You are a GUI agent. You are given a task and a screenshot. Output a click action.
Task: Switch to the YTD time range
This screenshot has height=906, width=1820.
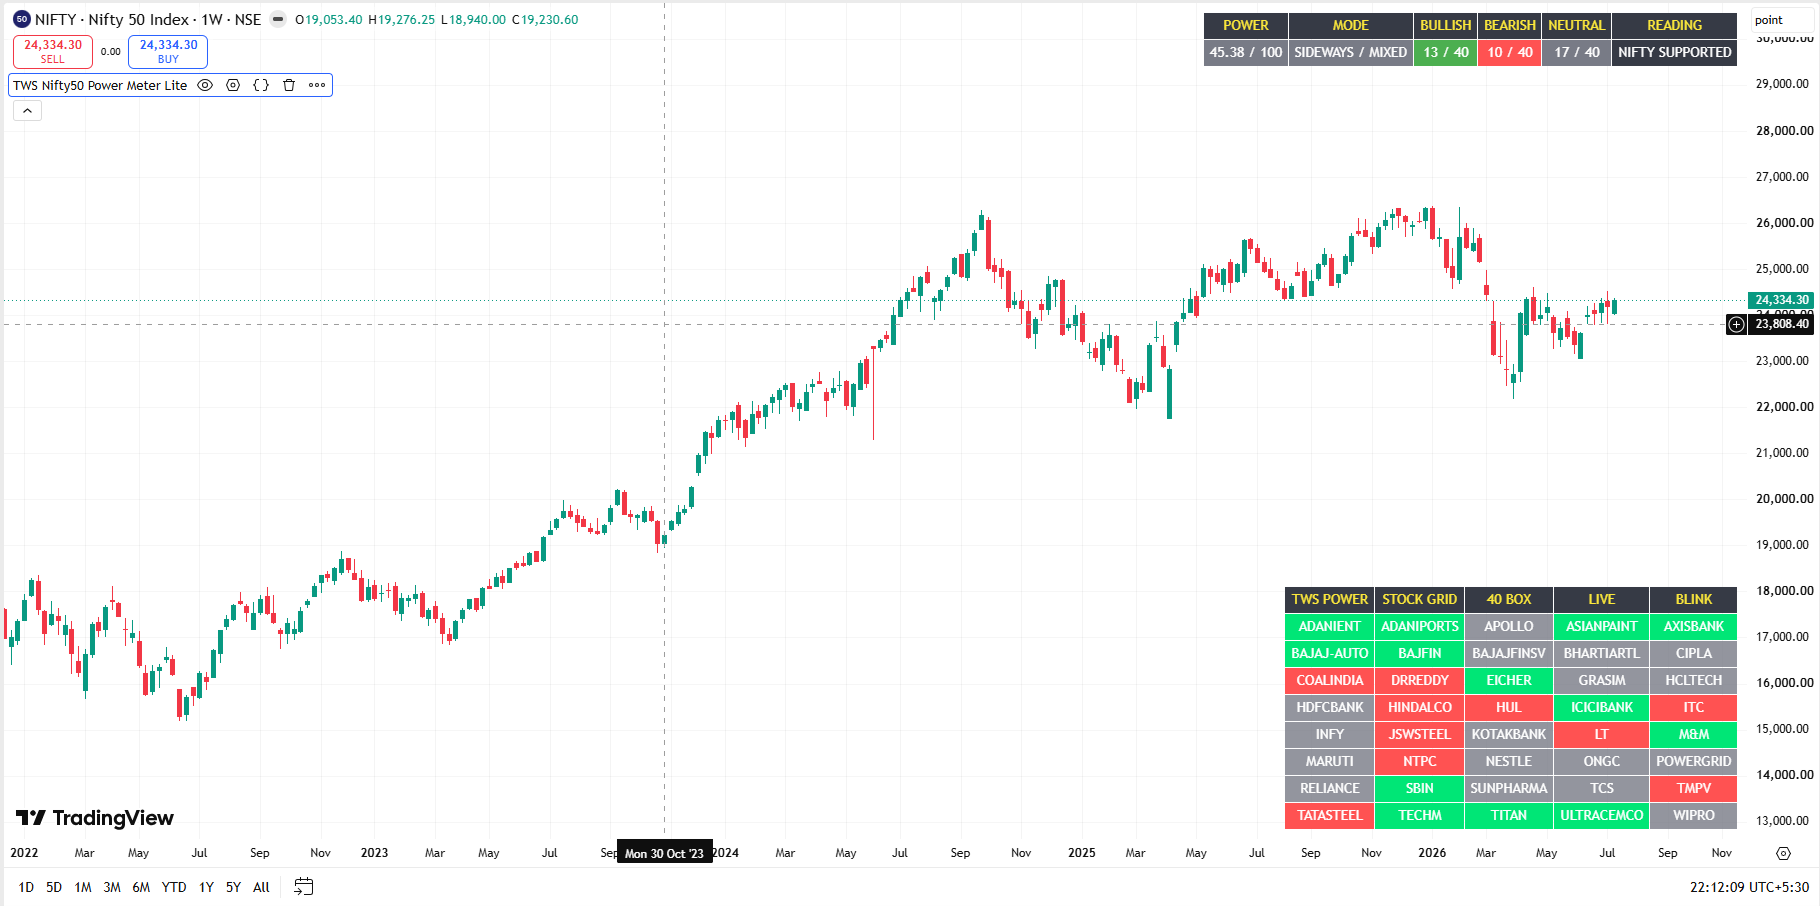(174, 887)
